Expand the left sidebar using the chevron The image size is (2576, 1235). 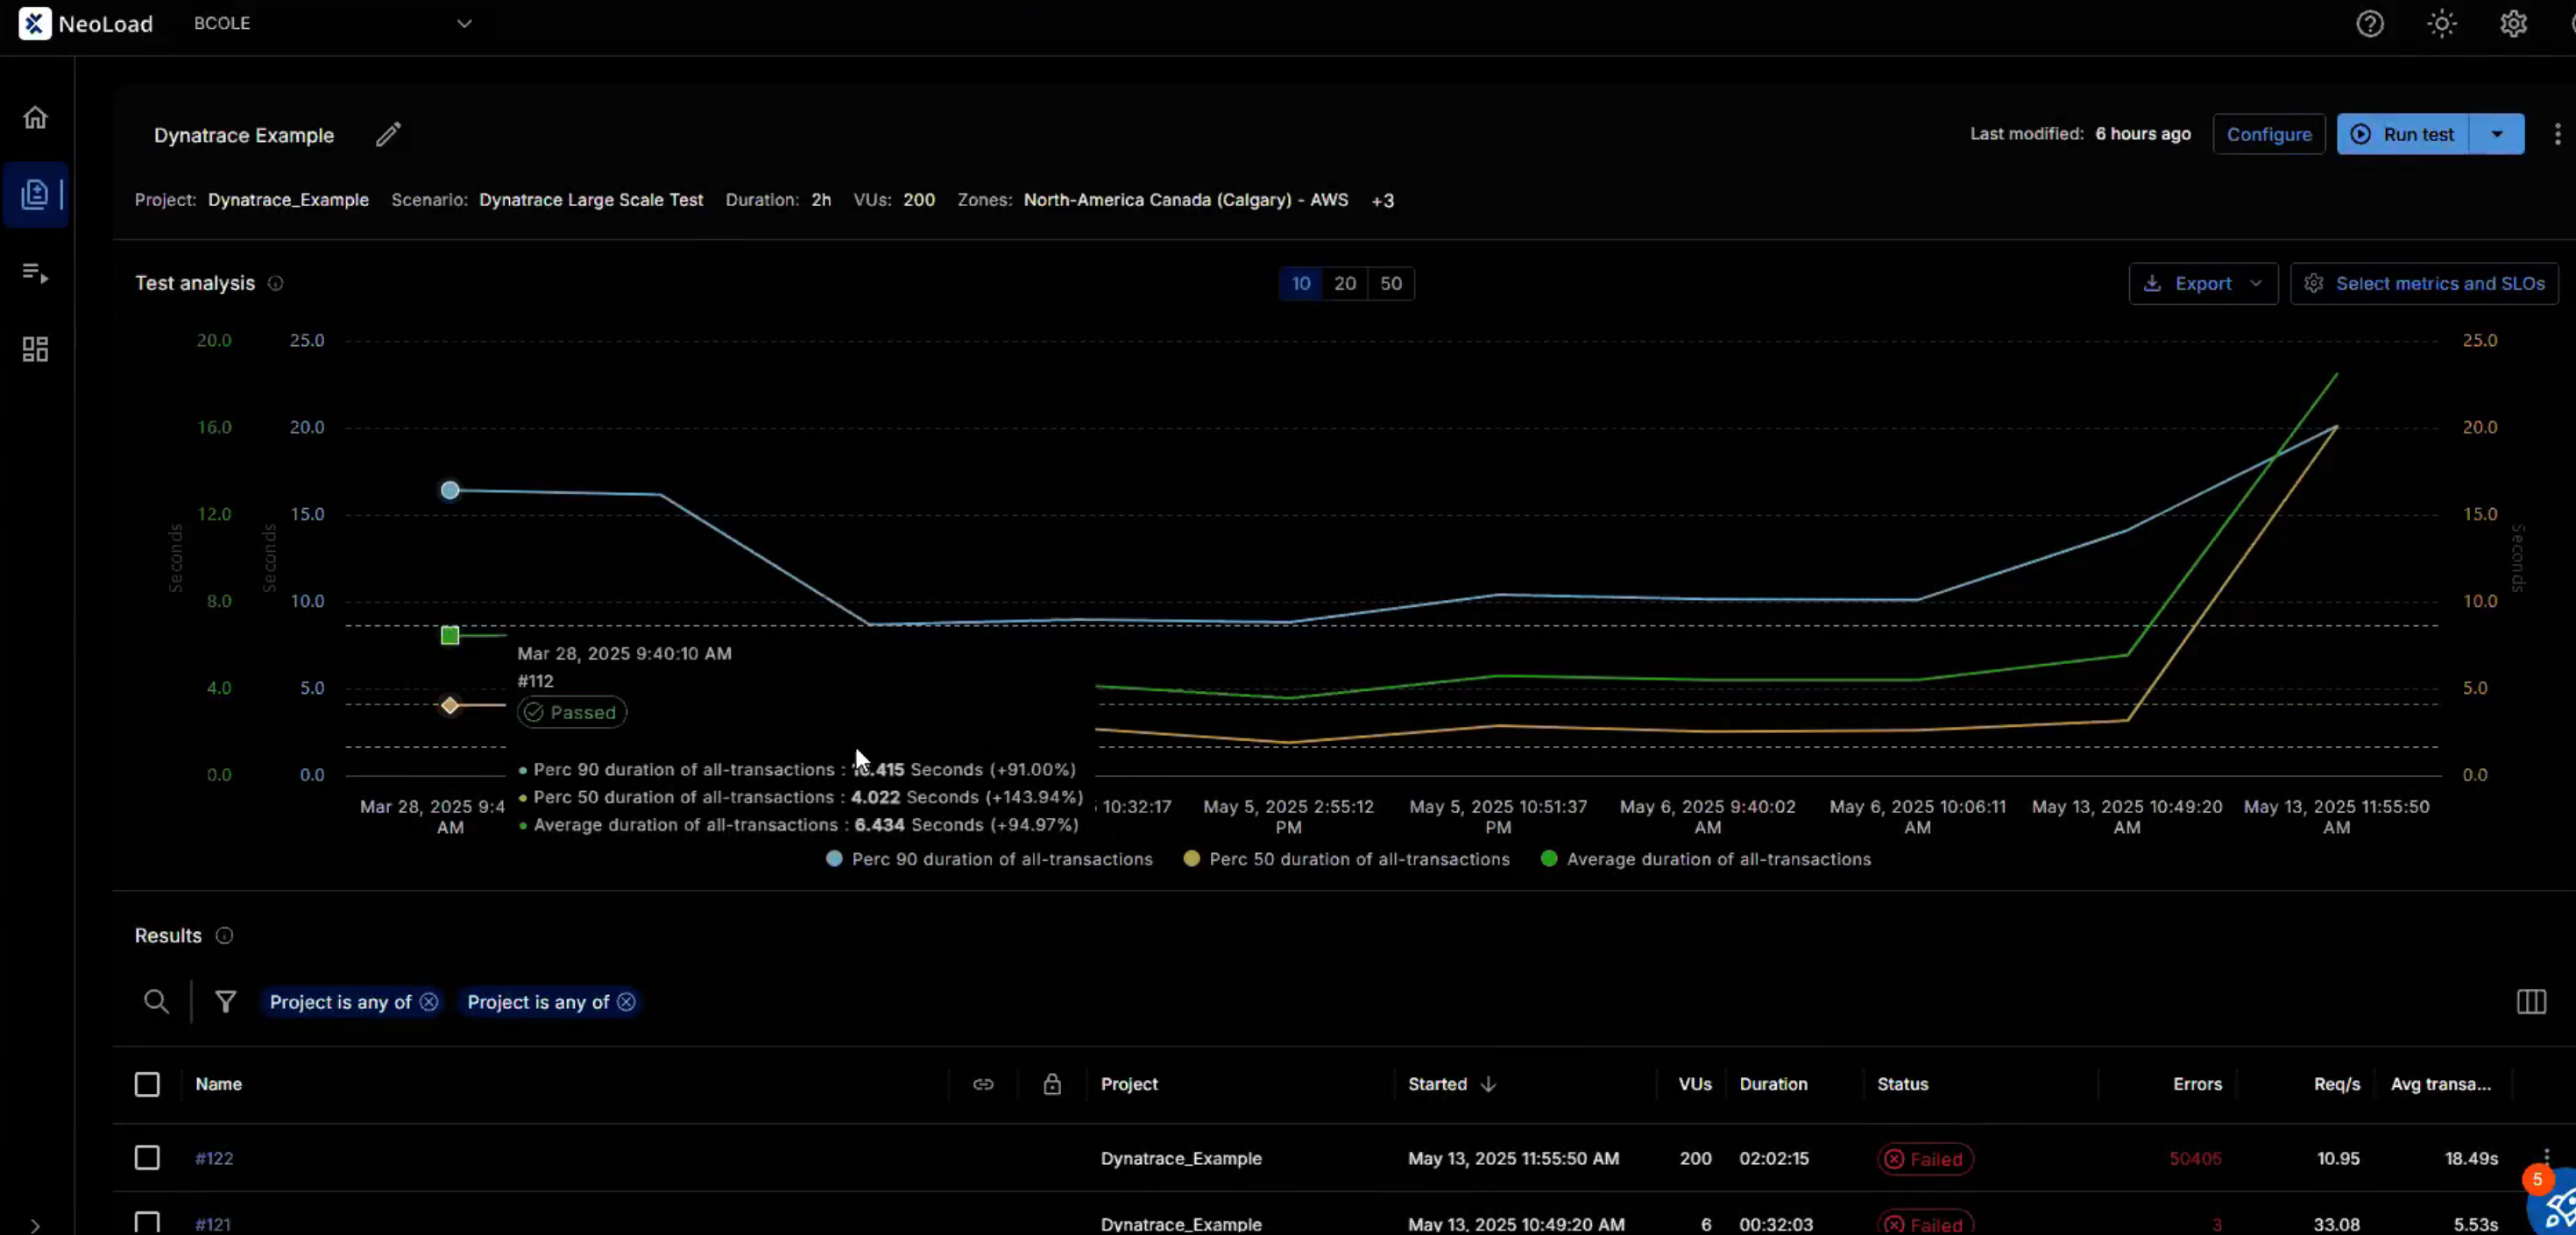35,1225
